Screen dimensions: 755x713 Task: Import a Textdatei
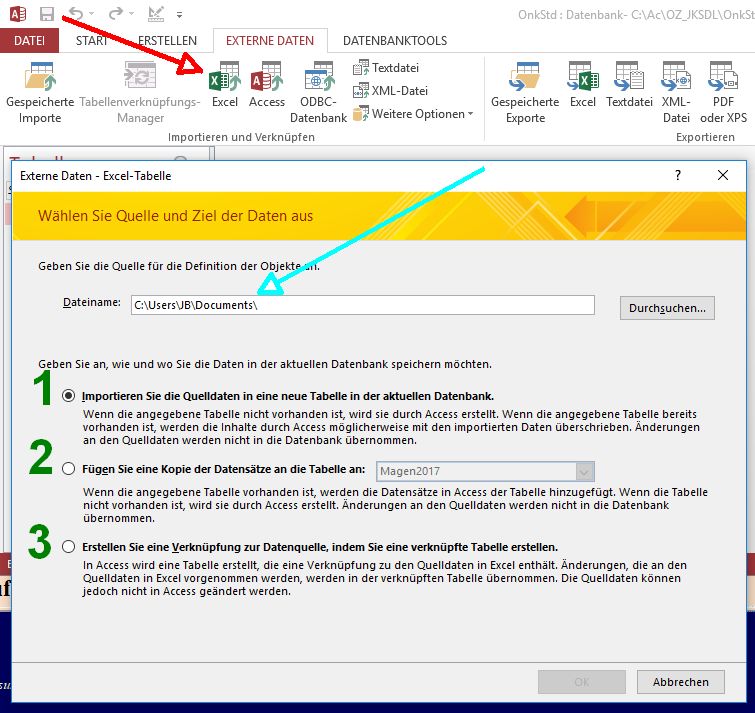pyautogui.click(x=386, y=68)
